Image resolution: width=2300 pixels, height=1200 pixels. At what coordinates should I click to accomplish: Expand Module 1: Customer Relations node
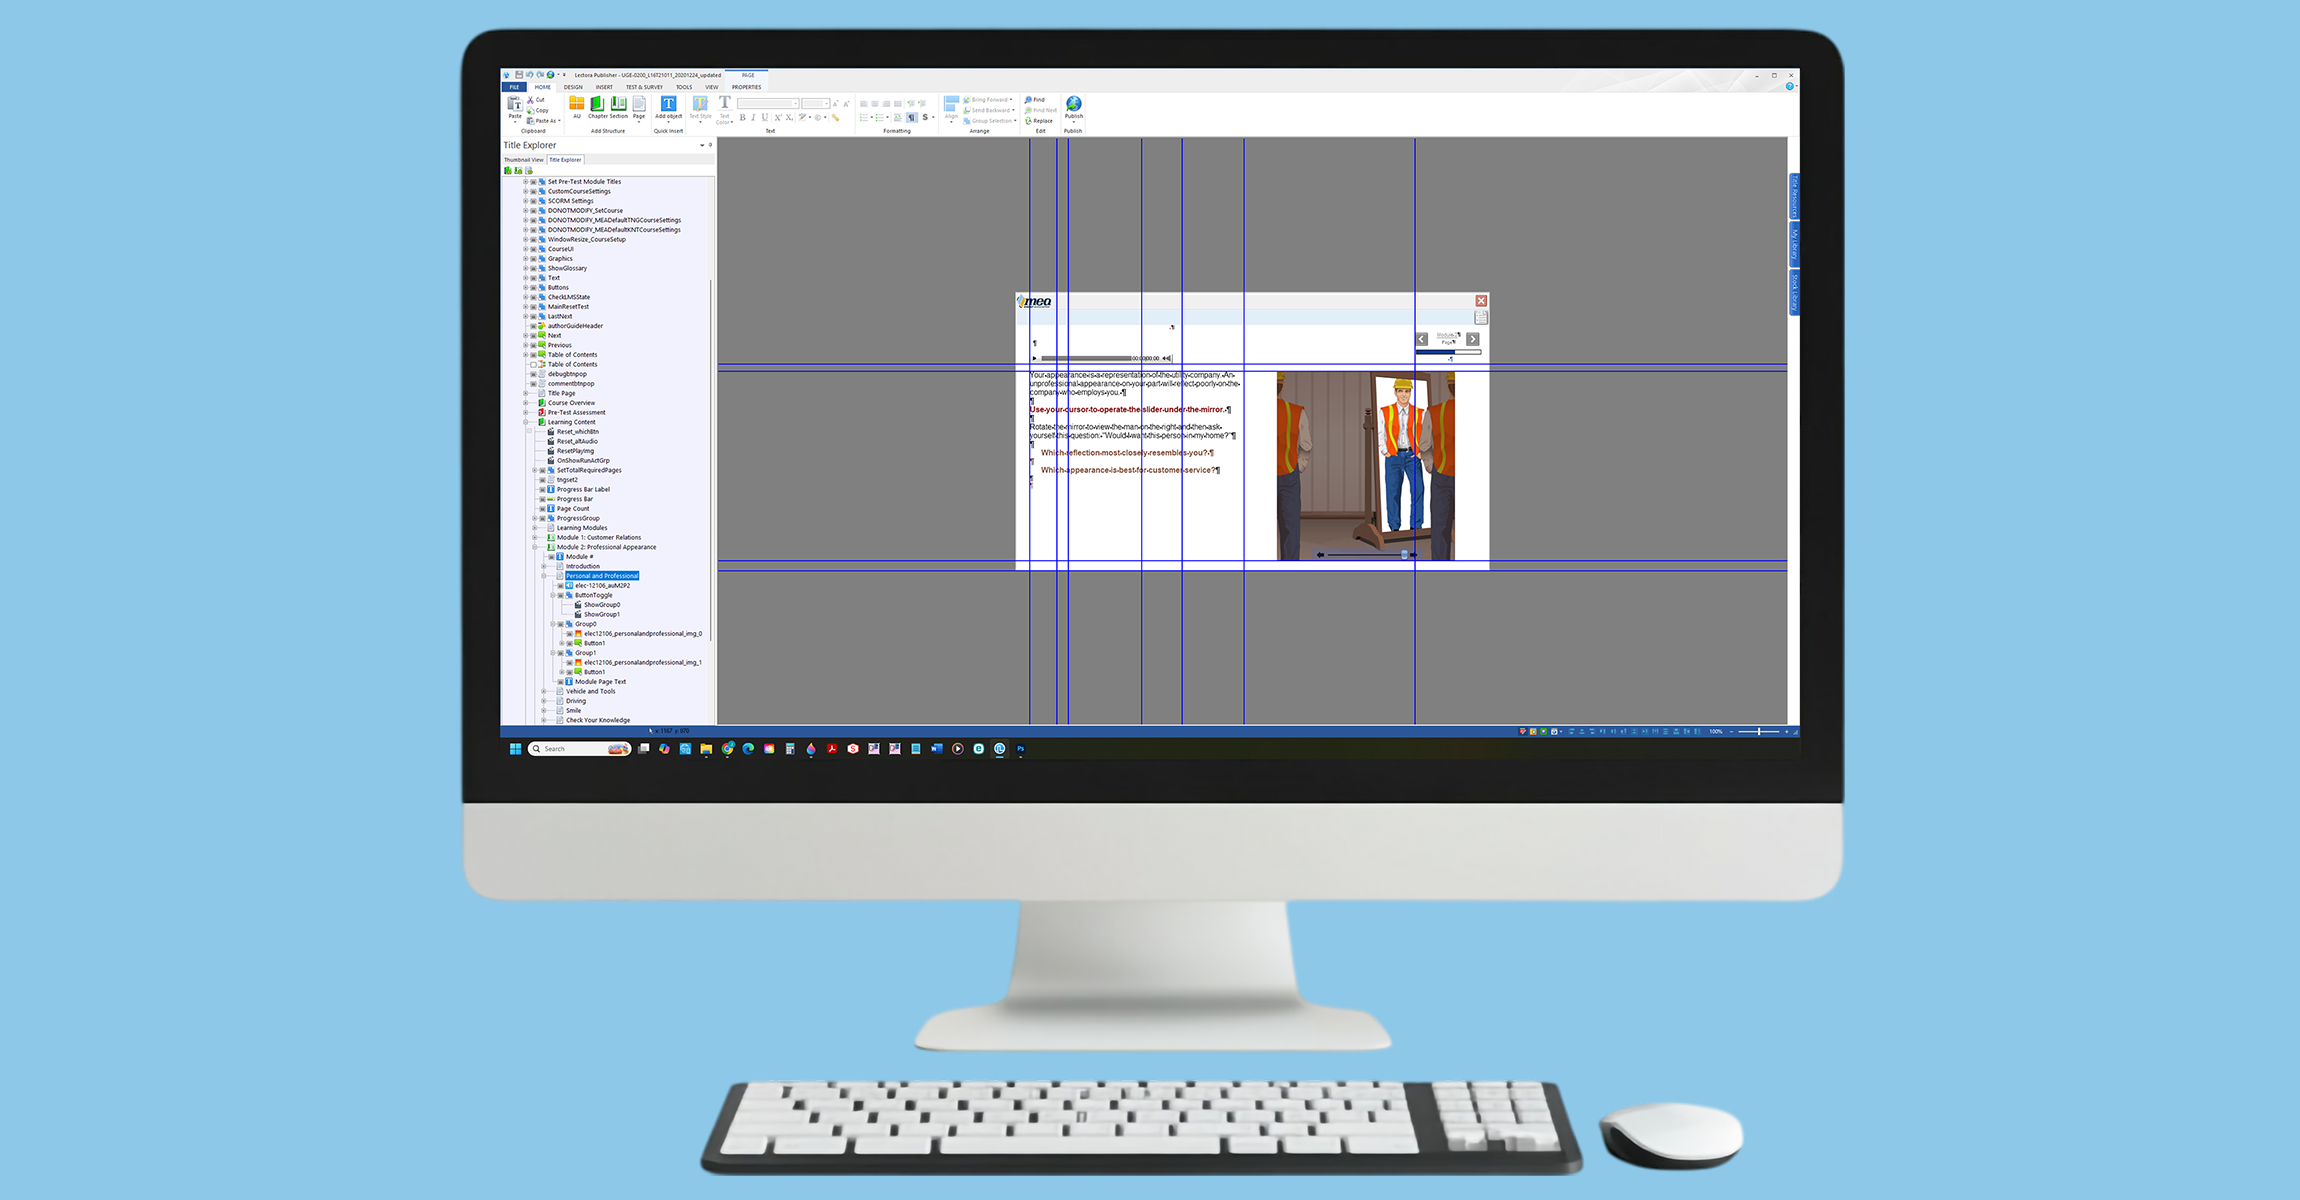(535, 538)
